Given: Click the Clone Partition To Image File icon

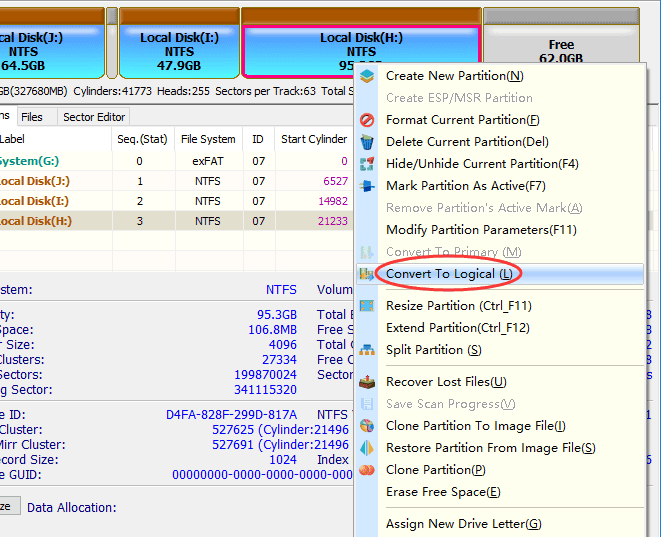Looking at the screenshot, I should point(367,426).
